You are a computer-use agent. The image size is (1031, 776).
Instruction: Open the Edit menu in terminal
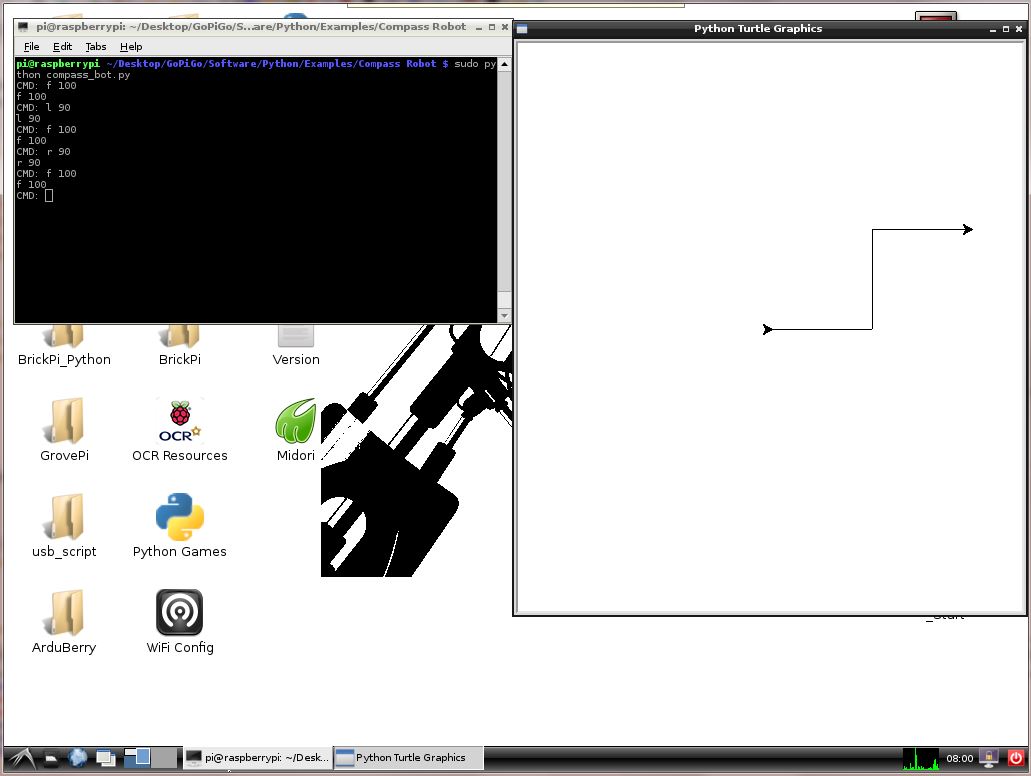coord(62,47)
